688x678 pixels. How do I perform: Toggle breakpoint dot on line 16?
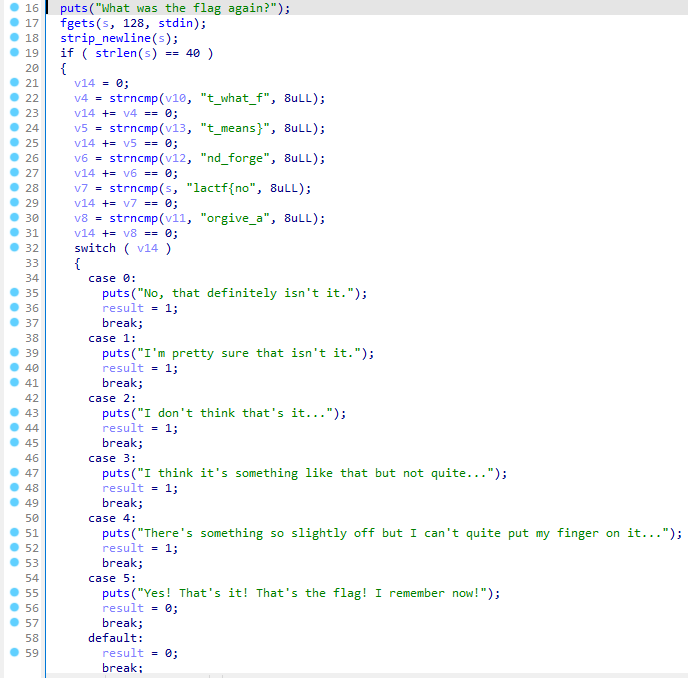pos(14,7)
